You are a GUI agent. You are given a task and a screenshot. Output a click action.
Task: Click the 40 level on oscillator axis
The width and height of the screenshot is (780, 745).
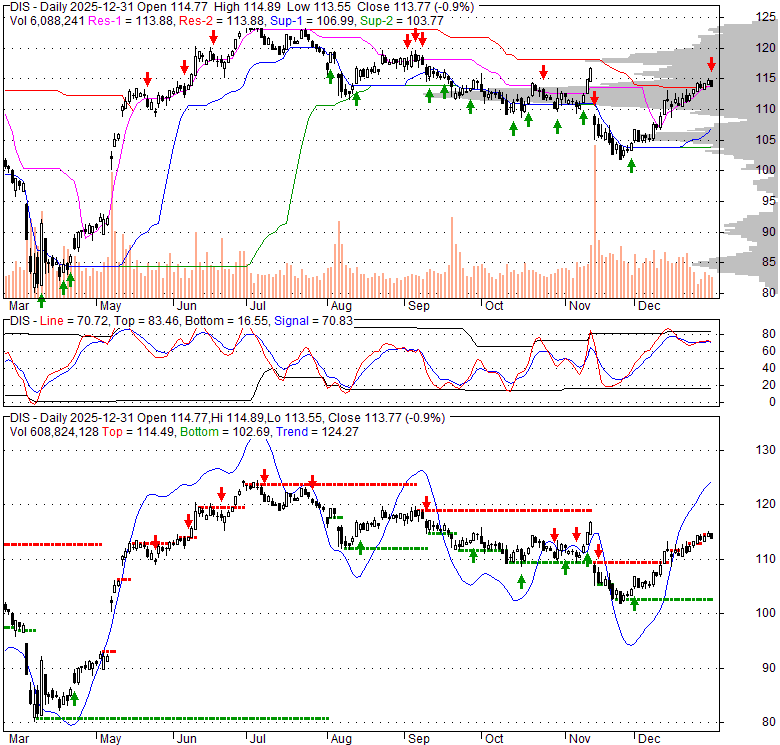tap(769, 368)
